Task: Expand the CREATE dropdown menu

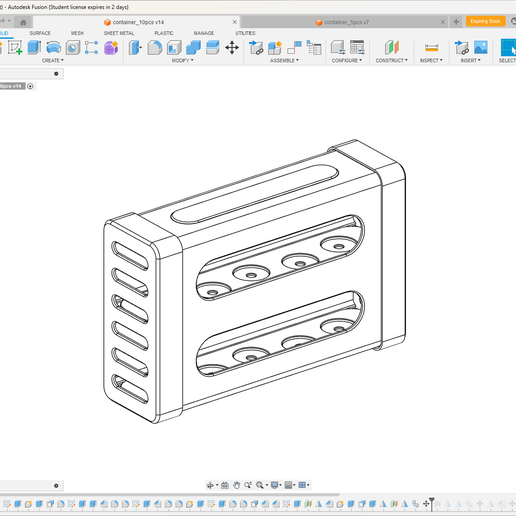Action: tap(52, 60)
